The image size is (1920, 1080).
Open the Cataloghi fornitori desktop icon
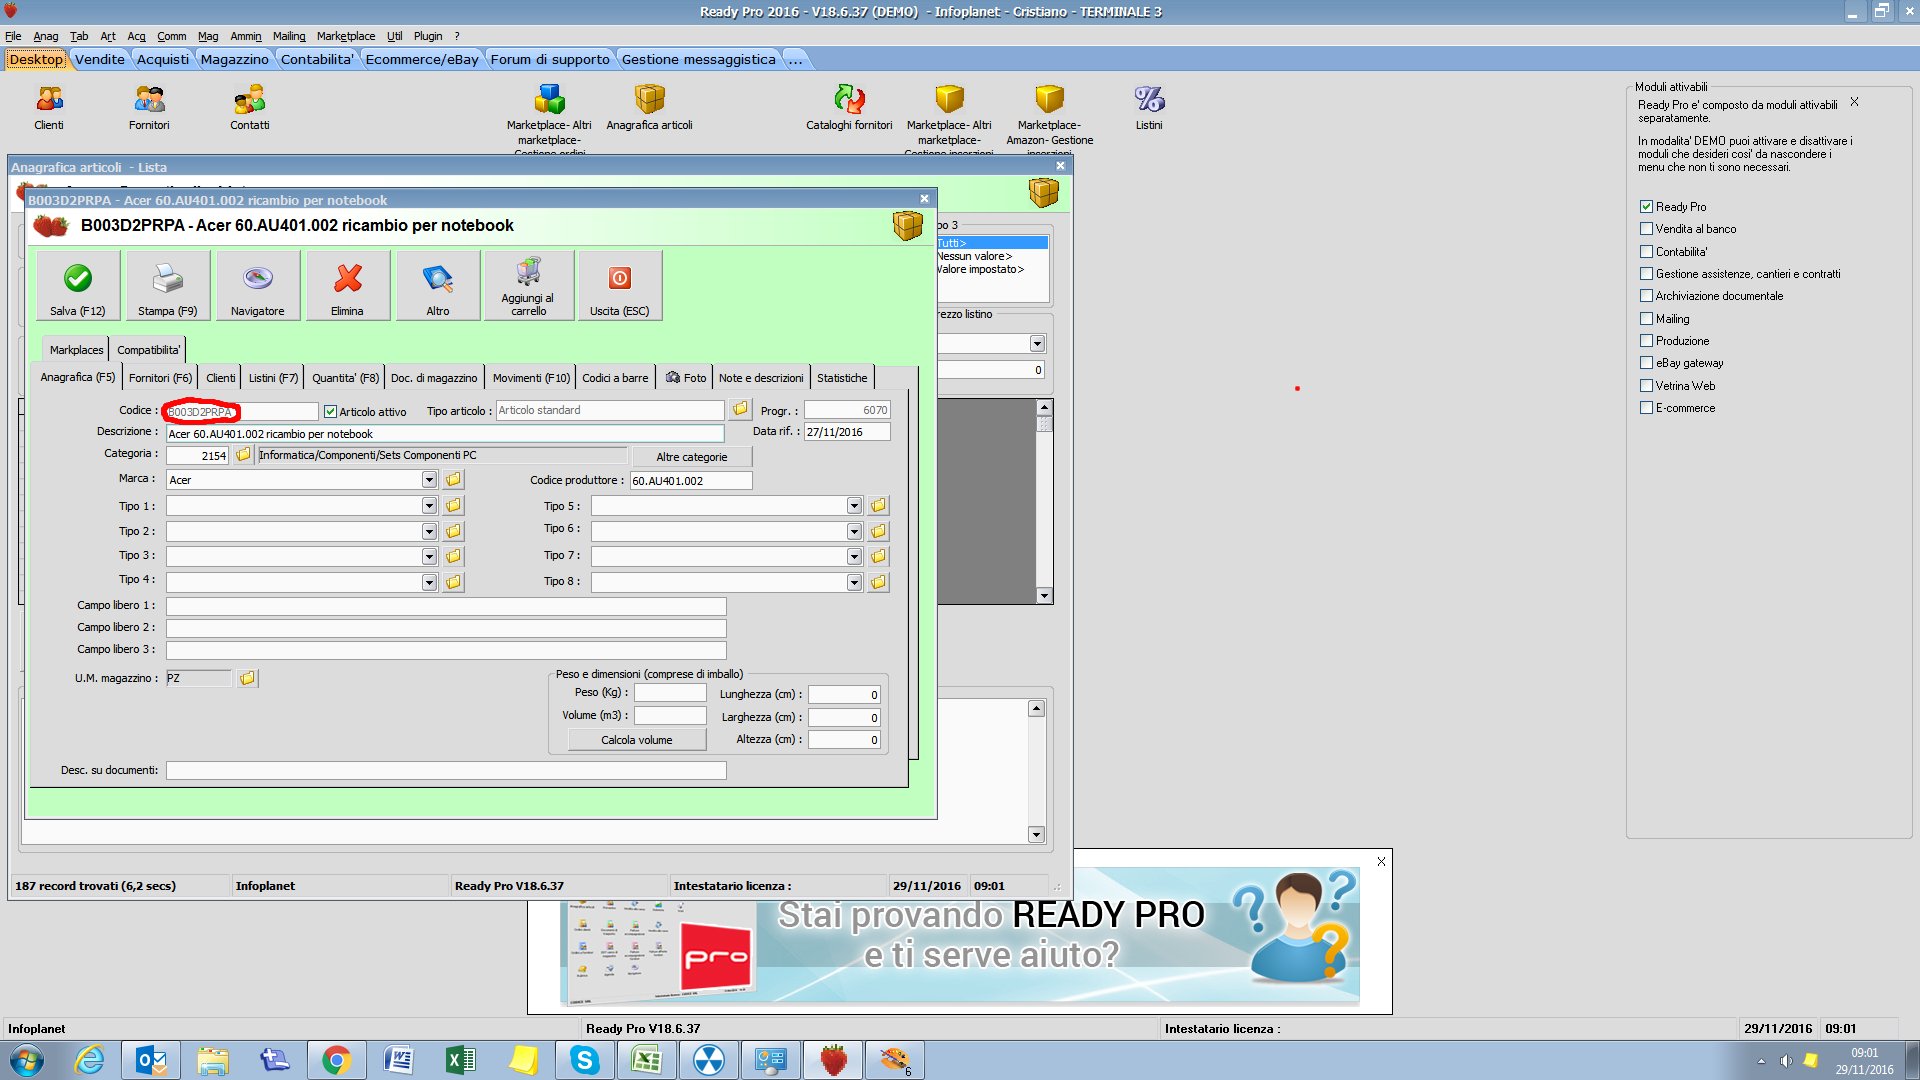849,99
